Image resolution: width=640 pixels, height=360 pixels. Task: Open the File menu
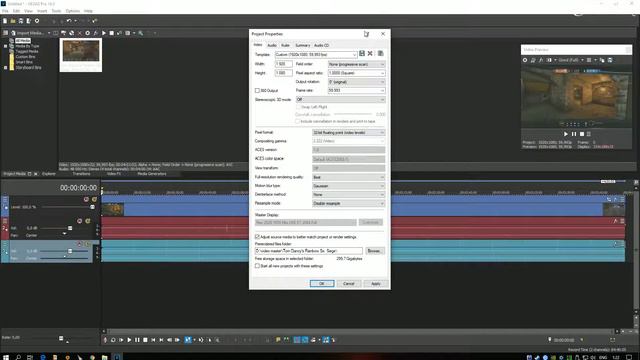(5, 11)
